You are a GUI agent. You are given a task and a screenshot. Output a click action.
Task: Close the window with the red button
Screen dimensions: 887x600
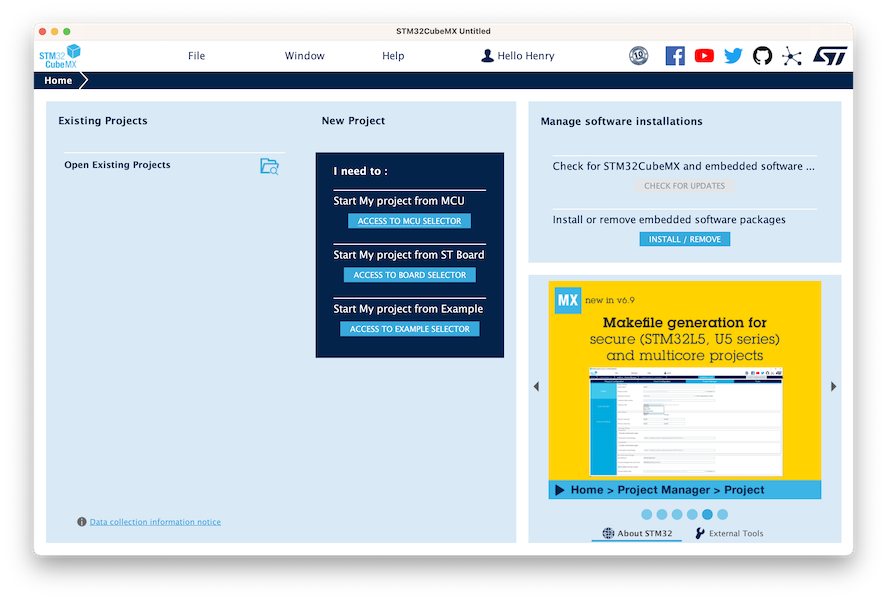click(42, 32)
